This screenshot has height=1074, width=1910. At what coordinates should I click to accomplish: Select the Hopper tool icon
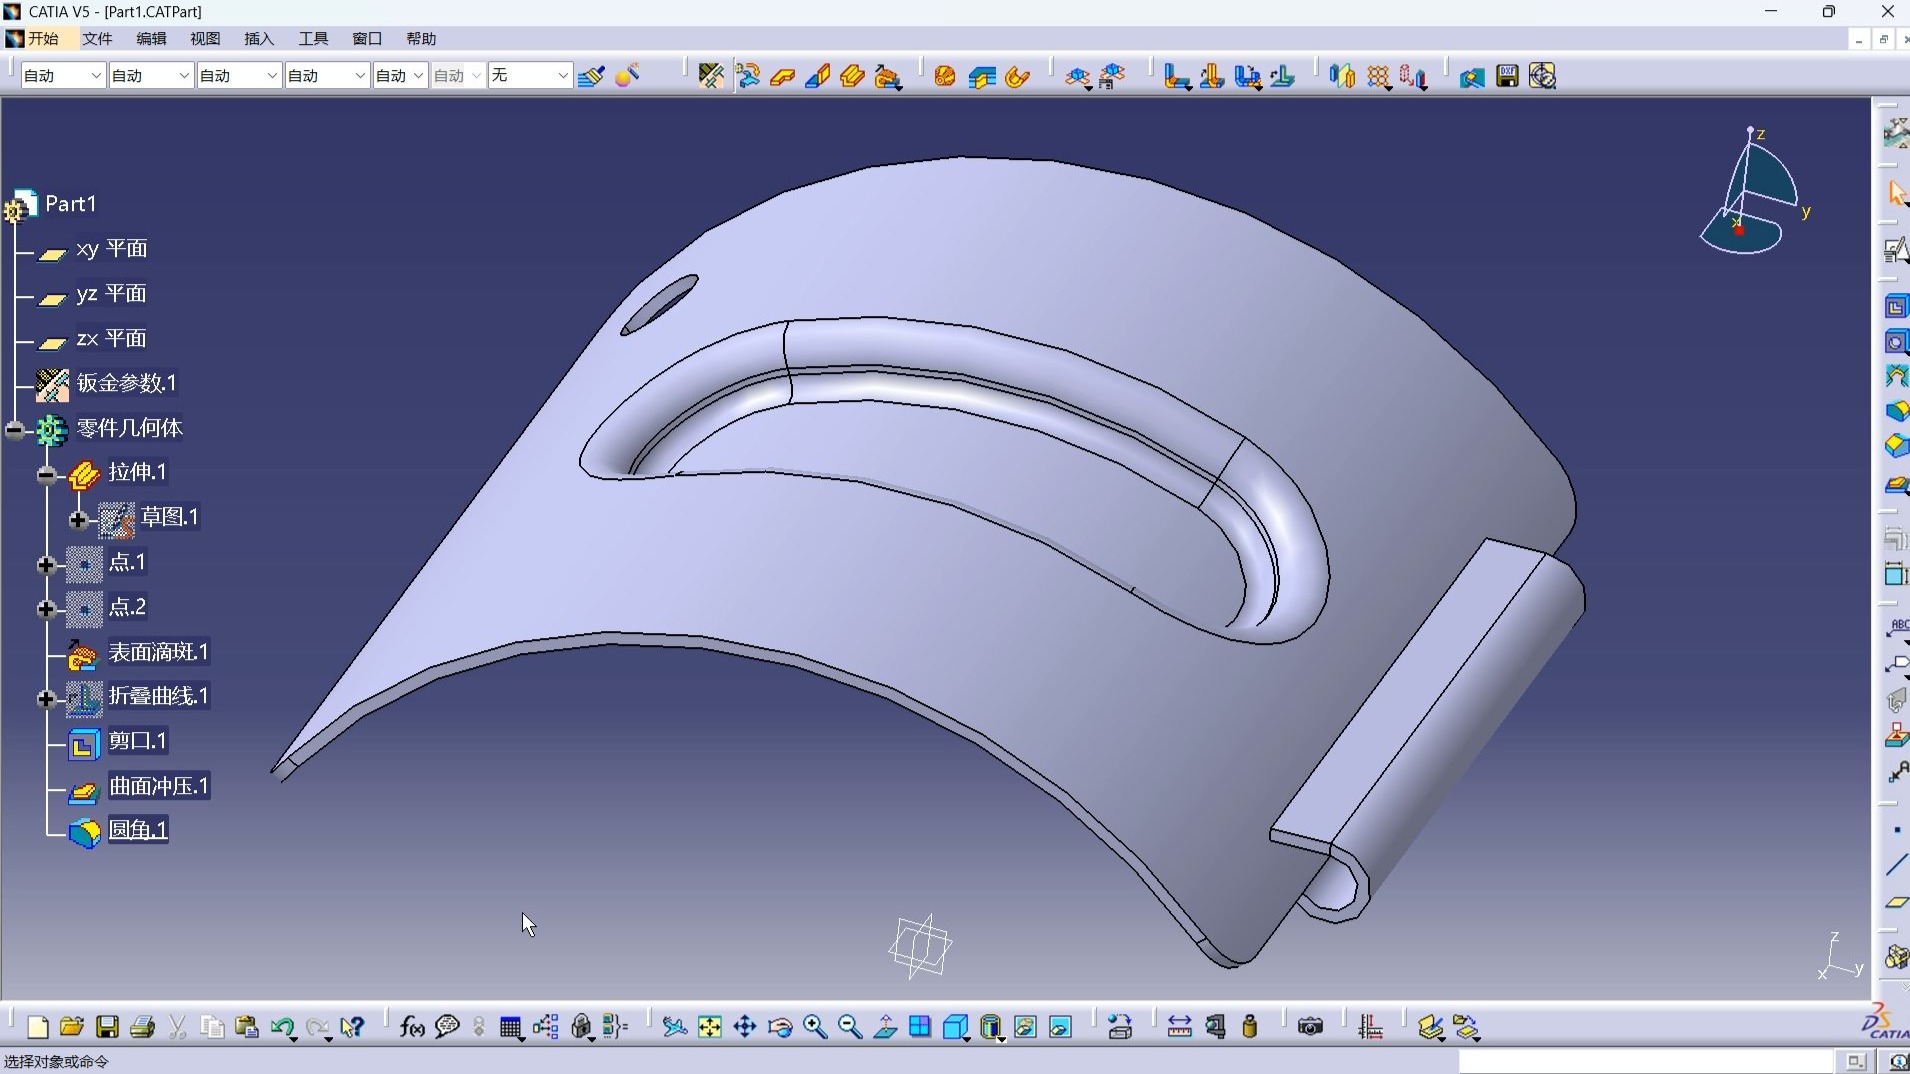click(x=945, y=76)
